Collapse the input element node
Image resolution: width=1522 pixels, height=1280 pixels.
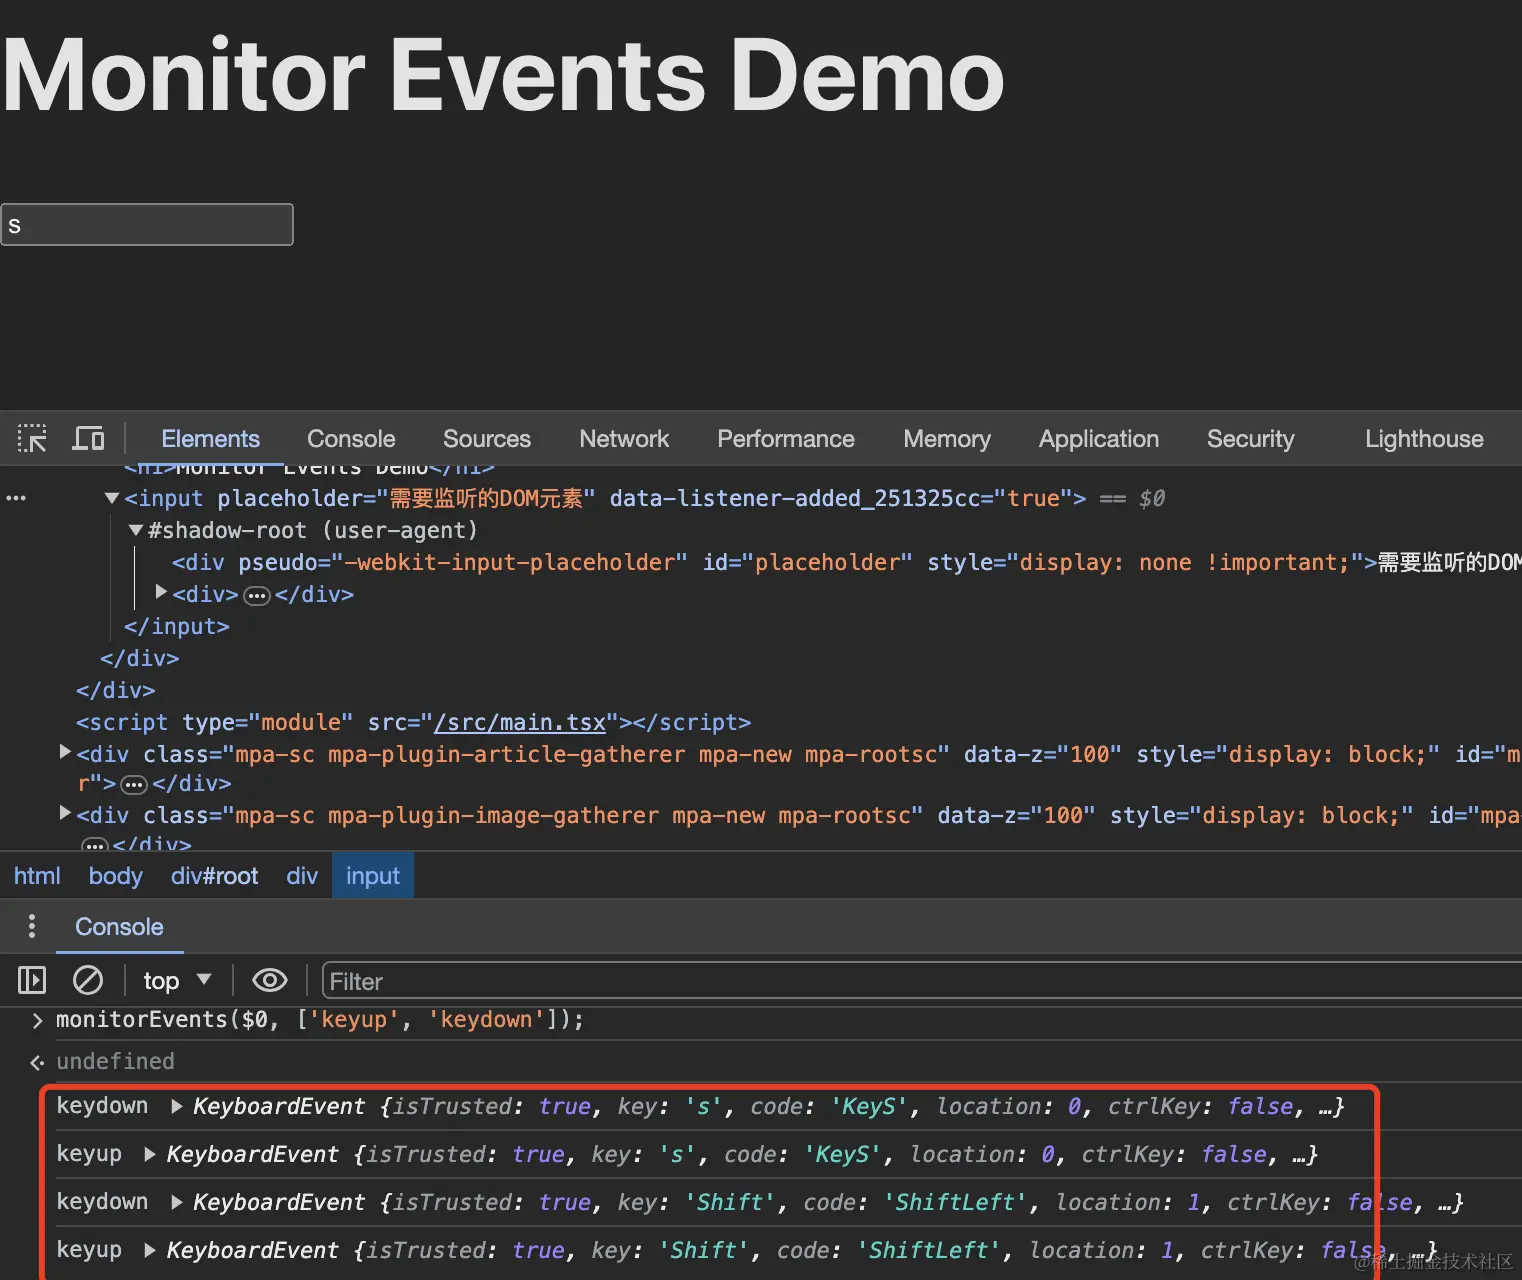(112, 498)
